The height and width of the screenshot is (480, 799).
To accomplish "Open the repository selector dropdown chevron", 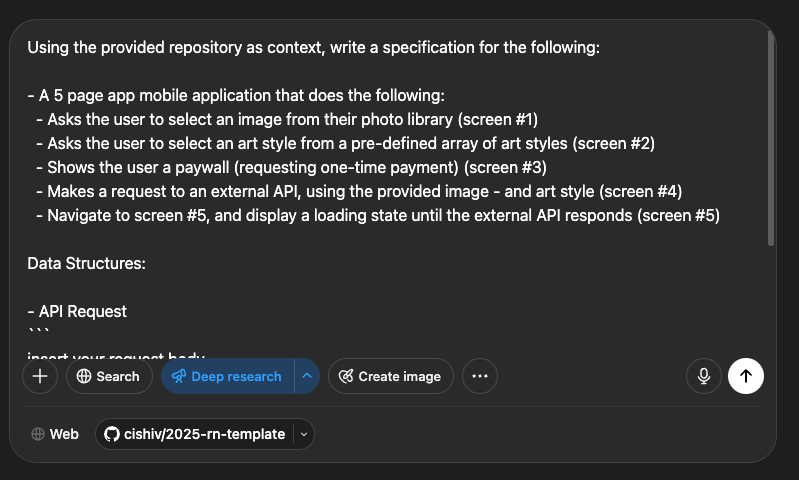I will click(303, 434).
